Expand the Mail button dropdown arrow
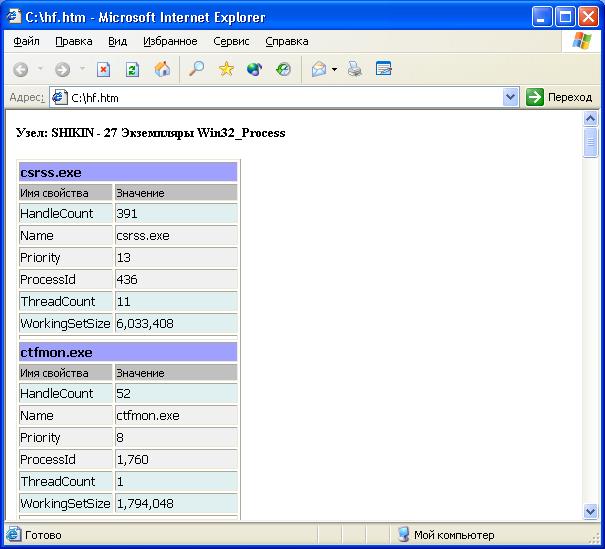The width and height of the screenshot is (605, 549). click(x=334, y=70)
